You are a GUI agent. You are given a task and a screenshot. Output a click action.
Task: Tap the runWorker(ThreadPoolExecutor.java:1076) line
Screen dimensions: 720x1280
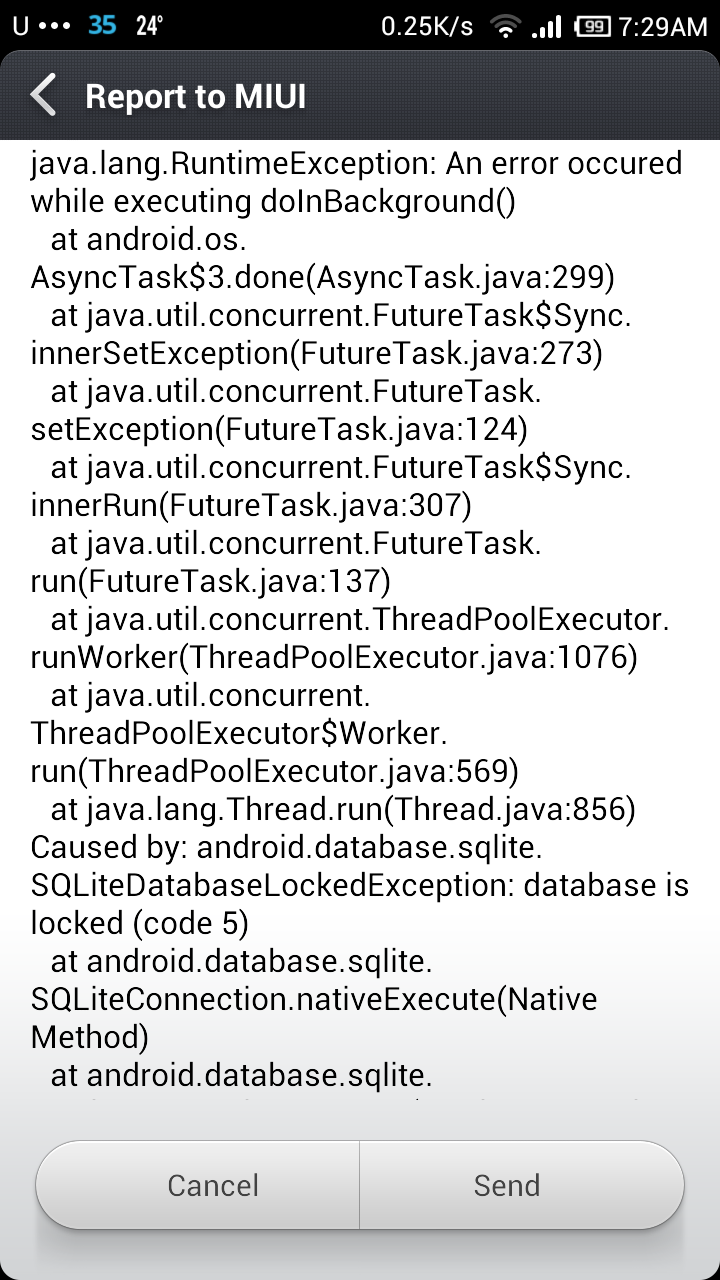pos(334,657)
